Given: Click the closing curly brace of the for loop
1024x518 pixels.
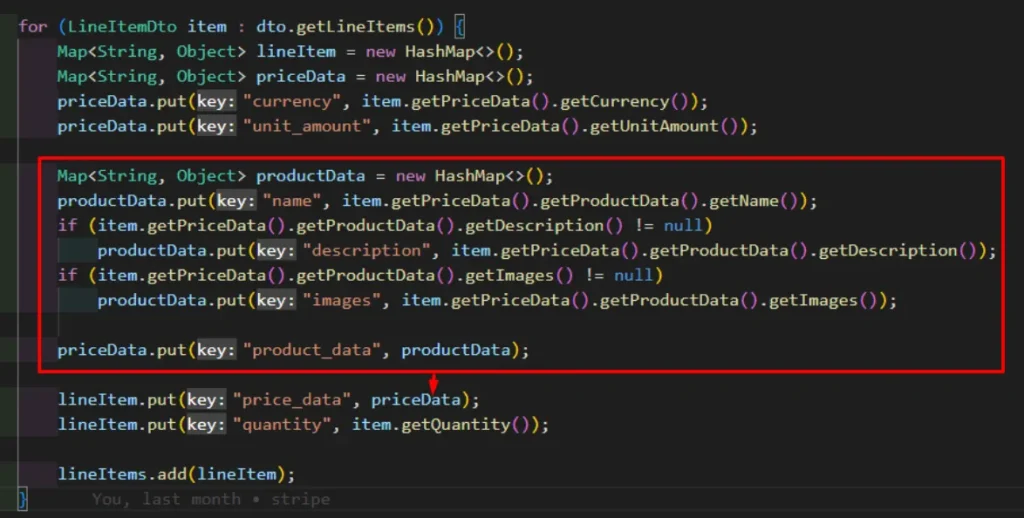Looking at the screenshot, I should tap(22, 498).
